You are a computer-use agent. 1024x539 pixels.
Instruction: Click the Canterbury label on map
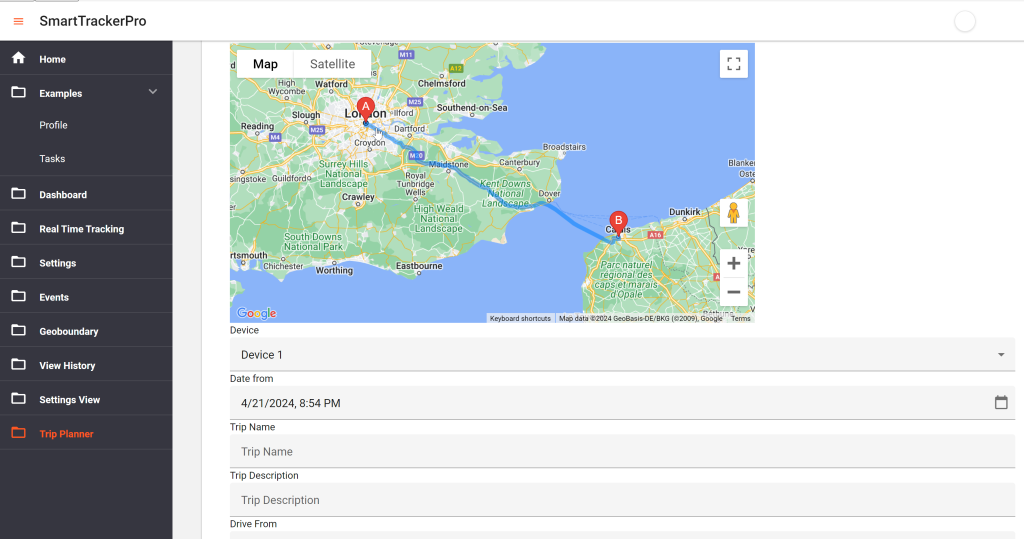pos(520,162)
